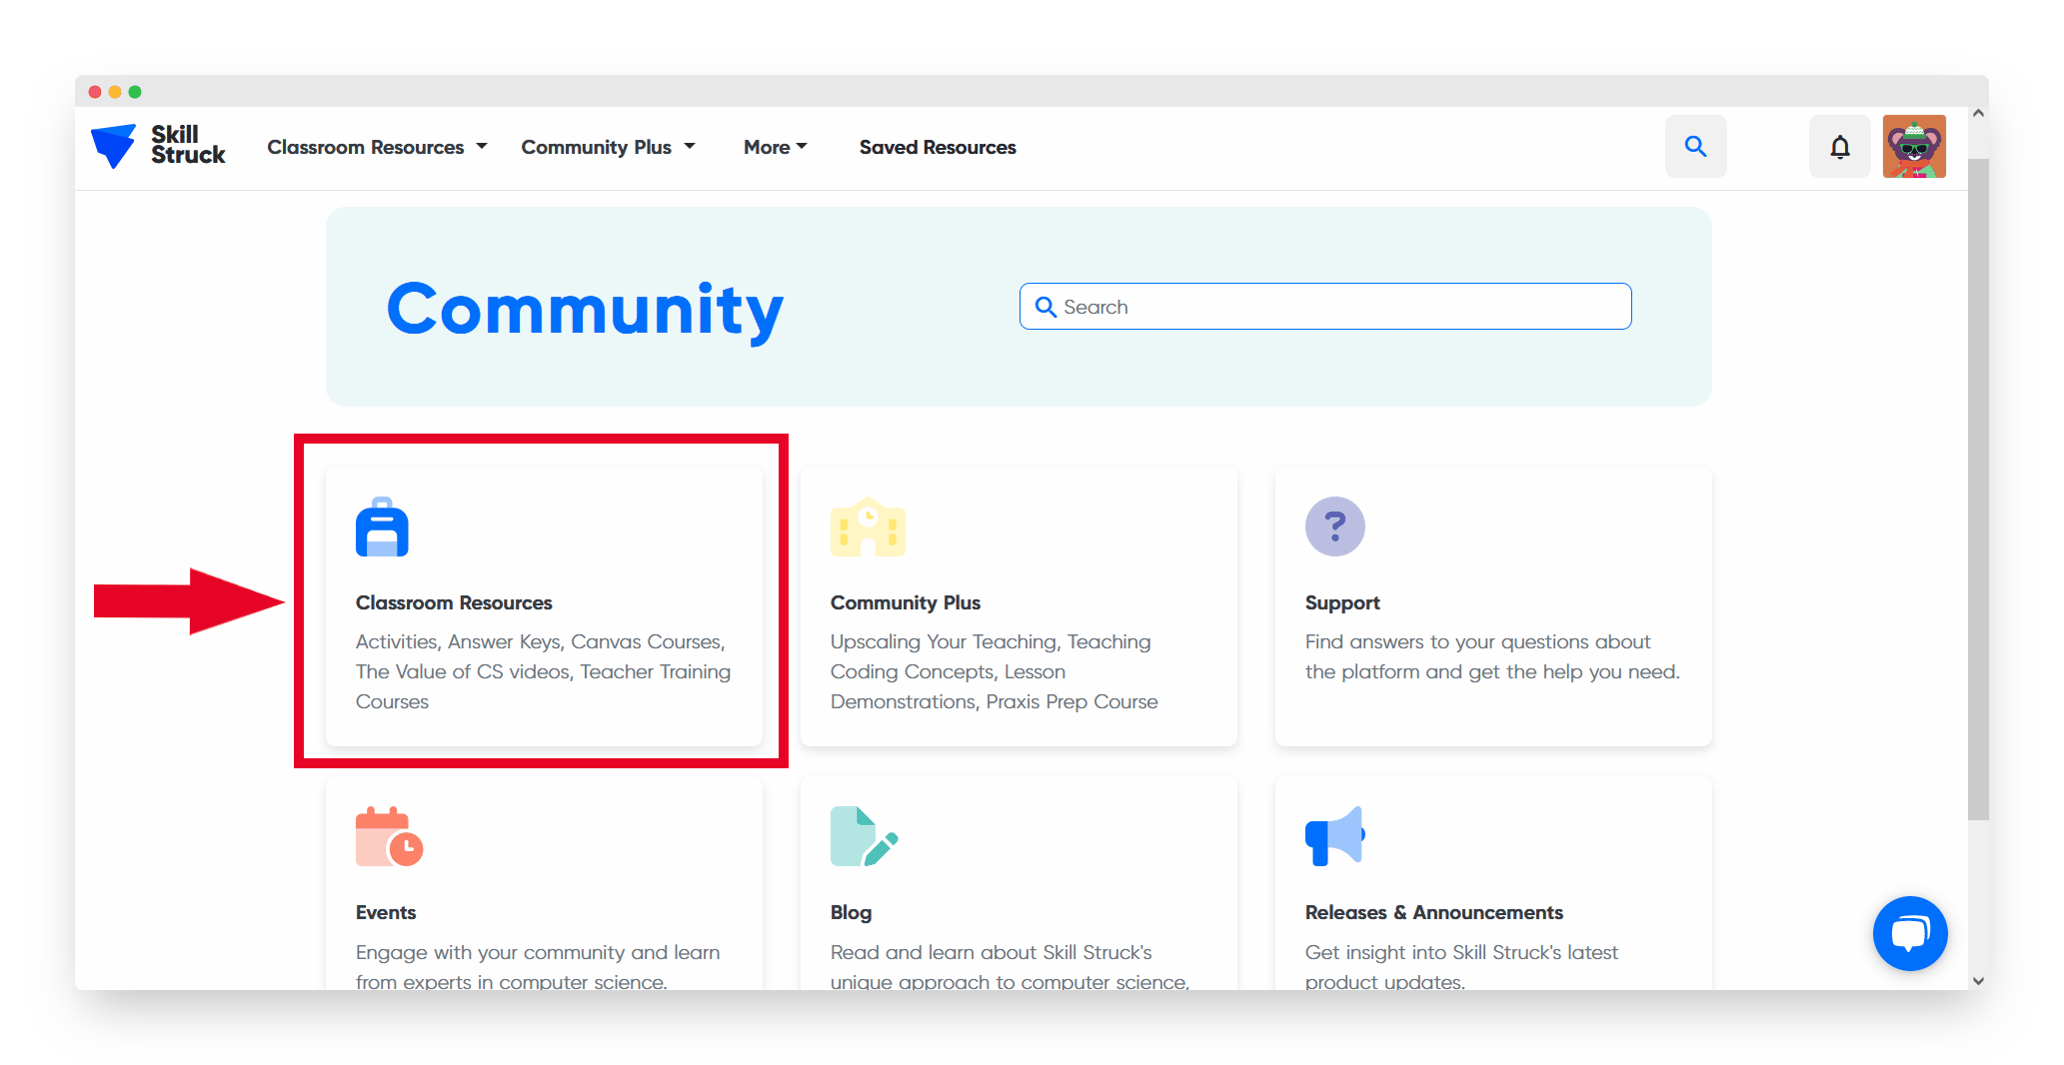Click the question mark Support icon

1334,526
